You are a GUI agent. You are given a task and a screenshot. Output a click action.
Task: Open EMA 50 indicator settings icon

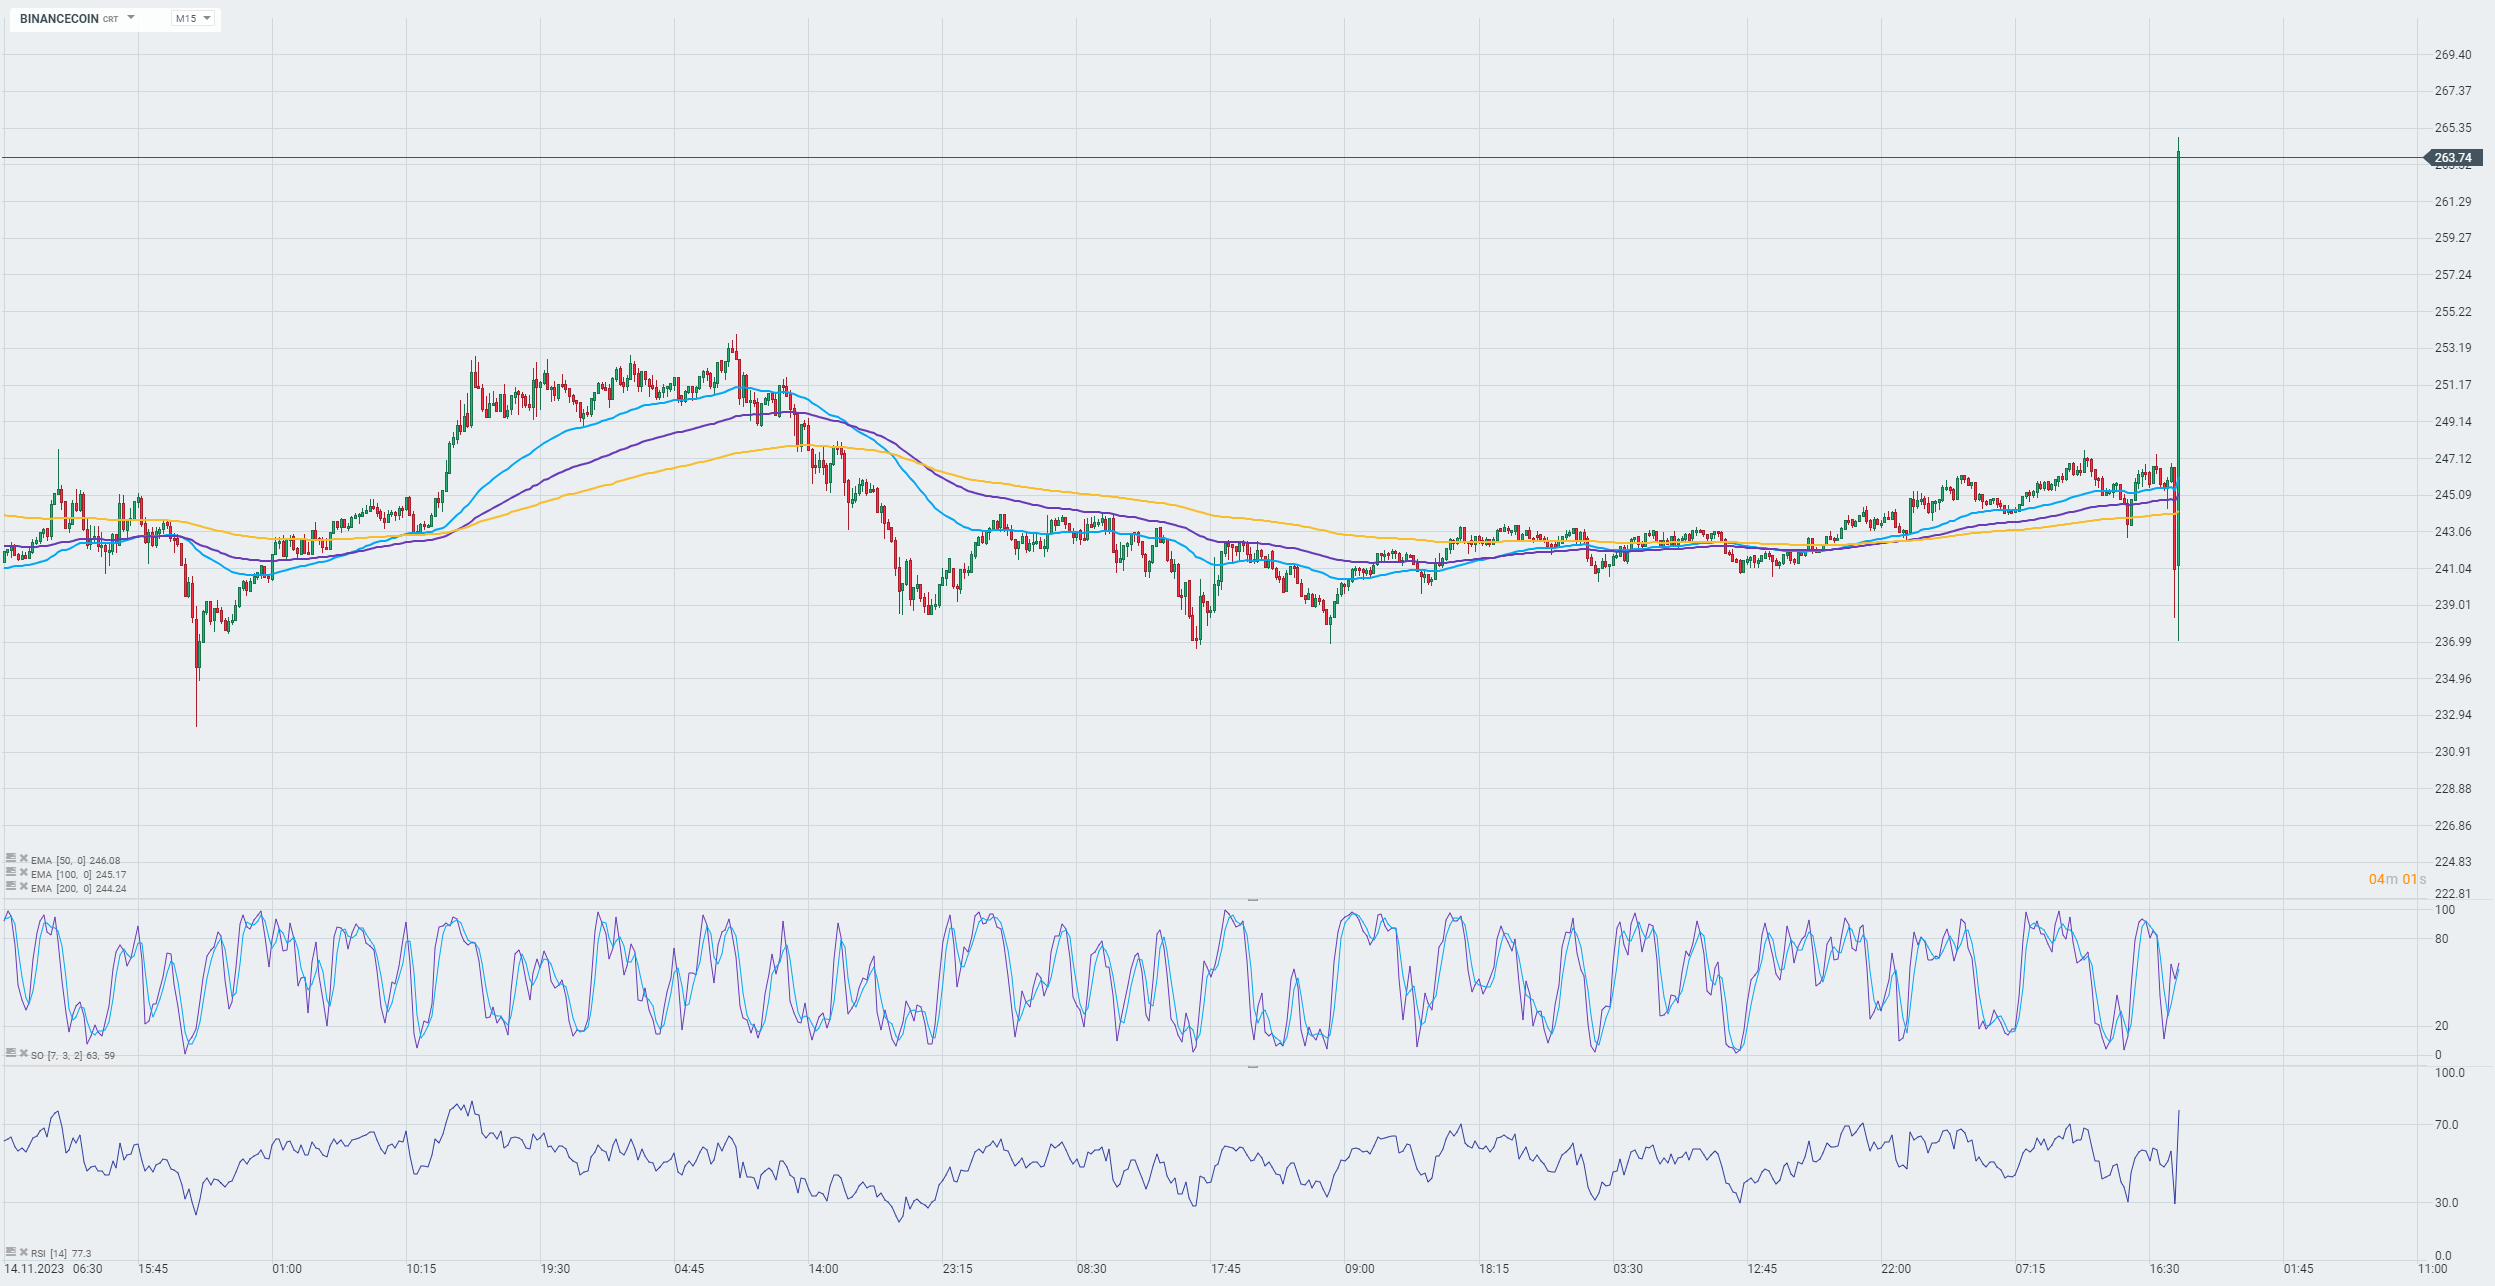click(x=11, y=858)
